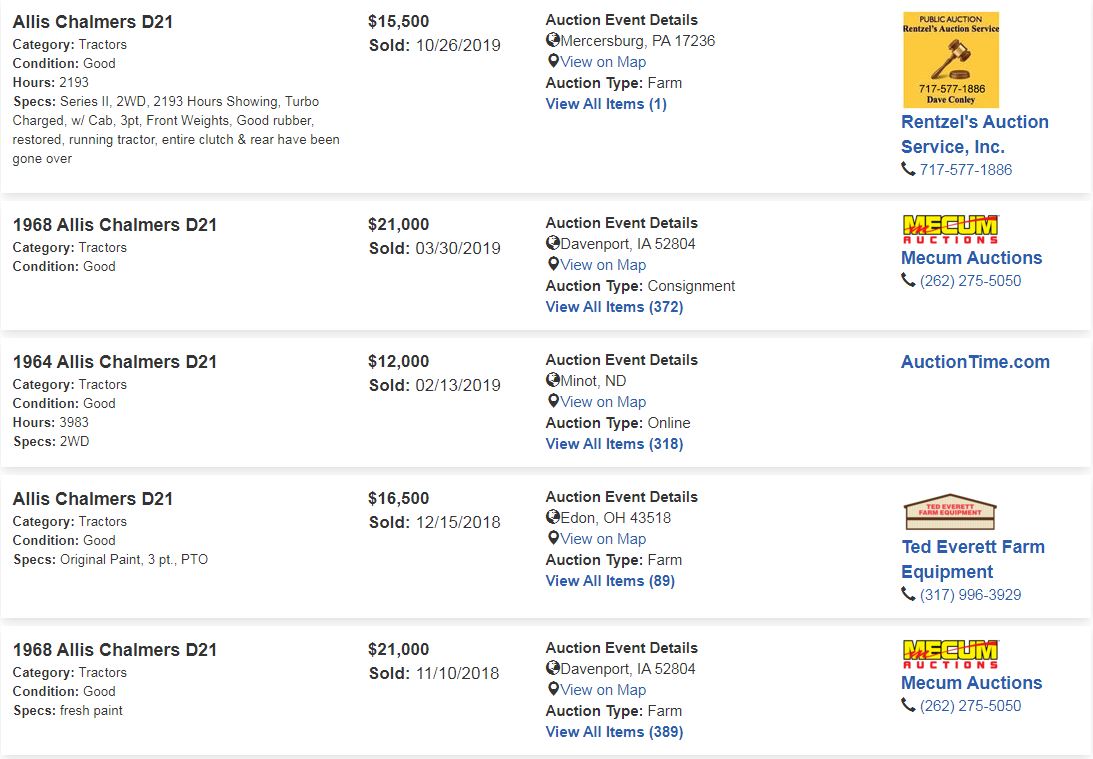The height and width of the screenshot is (759, 1093).
Task: Click the map pin icon for Mercersburg listing
Action: coord(553,61)
